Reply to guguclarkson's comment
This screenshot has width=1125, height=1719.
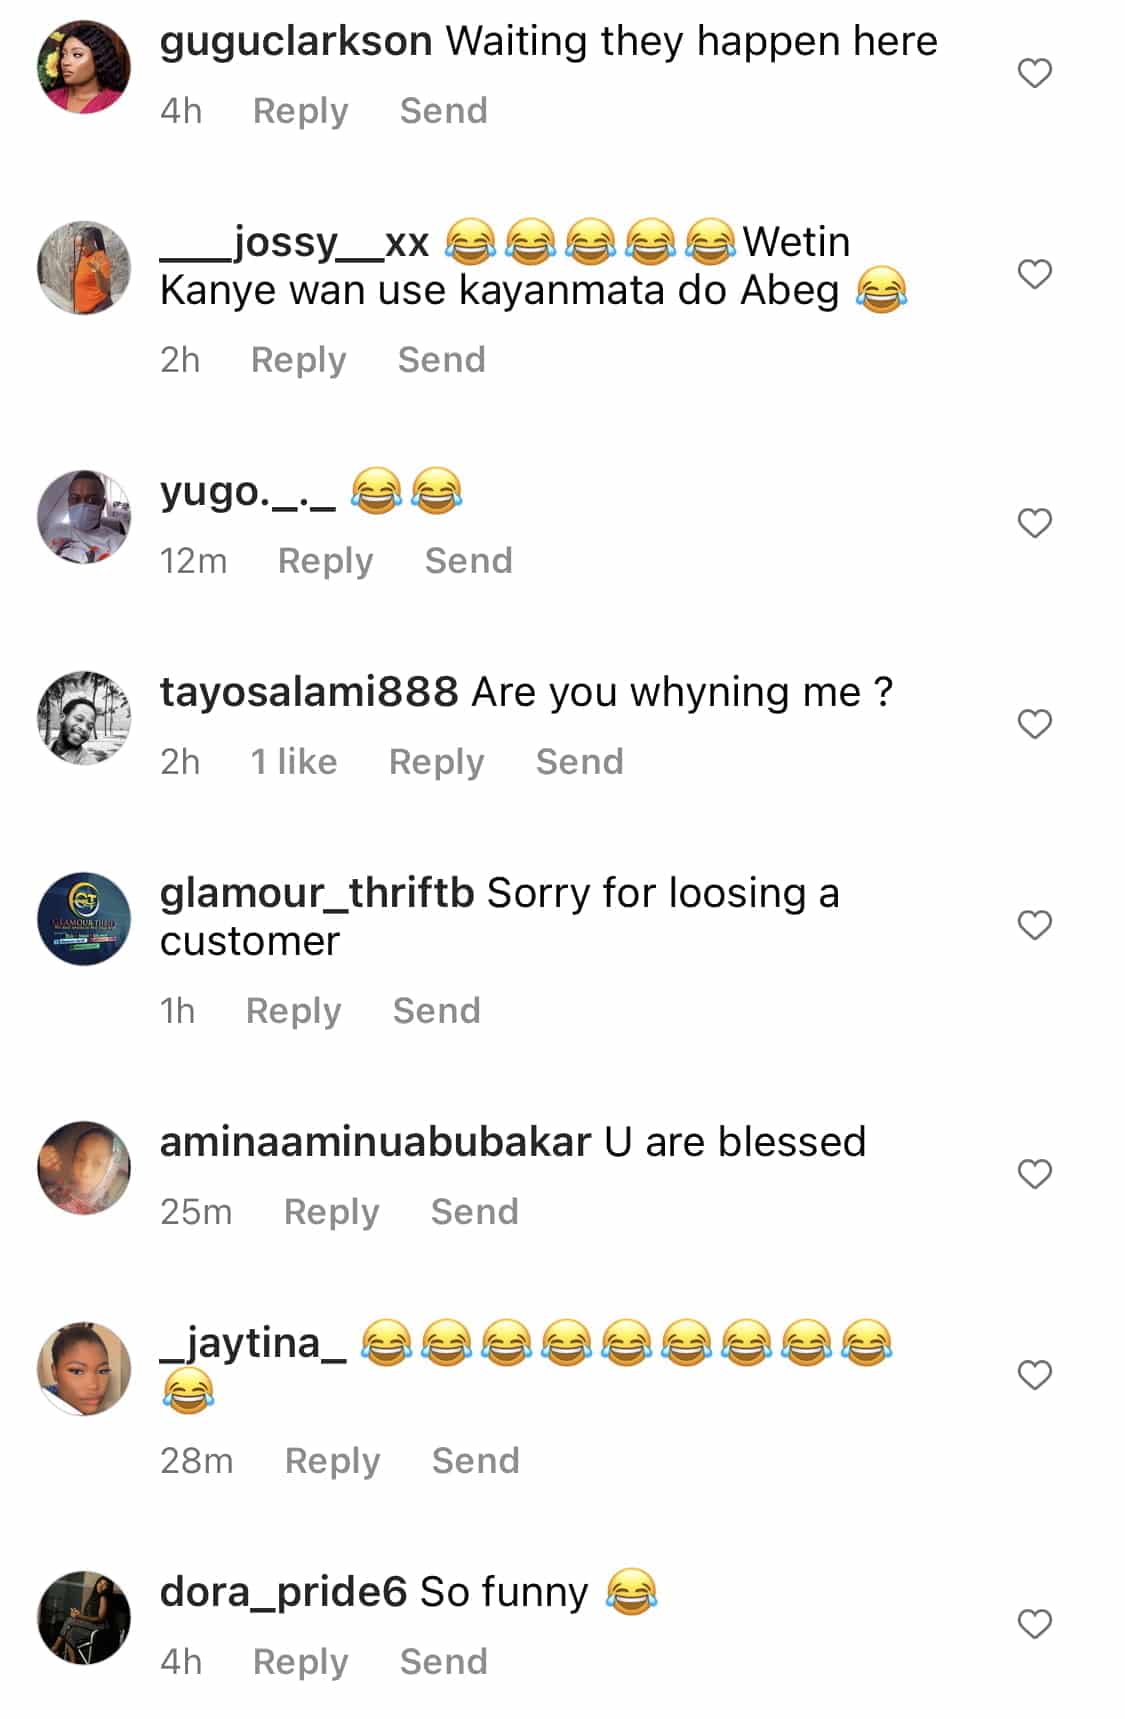(300, 111)
